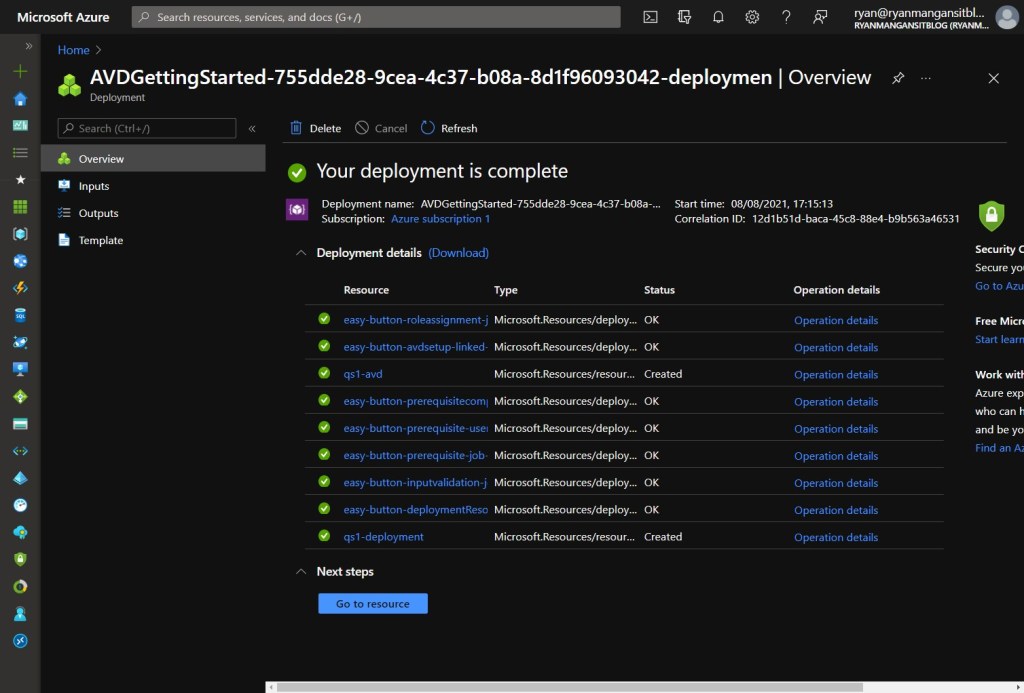This screenshot has height=693, width=1024.
Task: Expand the left portal menu
Action: (x=29, y=46)
